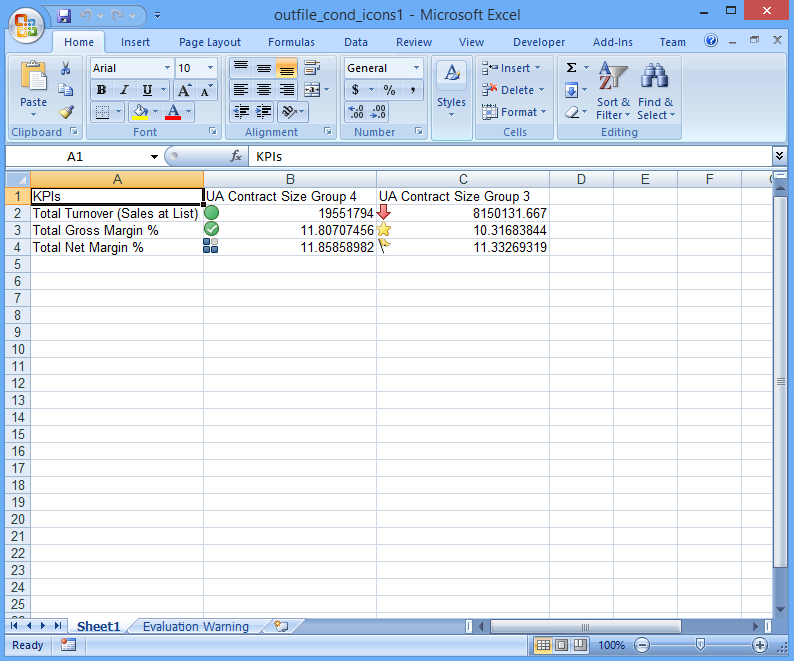Viewport: 794px width, 661px height.
Task: Click the Paste clipboard icon
Action: coord(33,77)
